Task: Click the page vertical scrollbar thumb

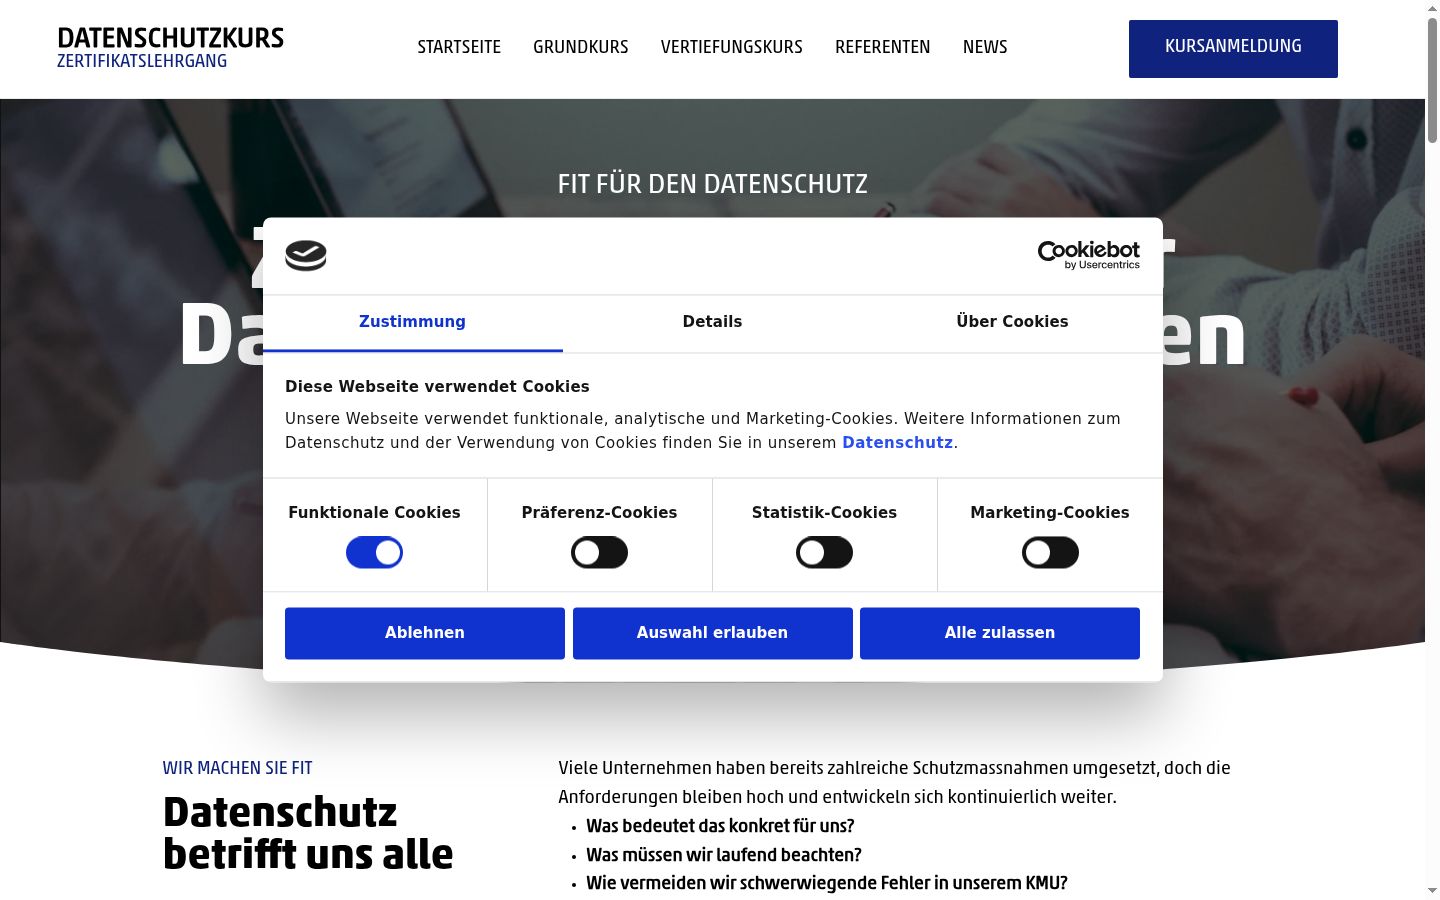Action: (x=1432, y=80)
